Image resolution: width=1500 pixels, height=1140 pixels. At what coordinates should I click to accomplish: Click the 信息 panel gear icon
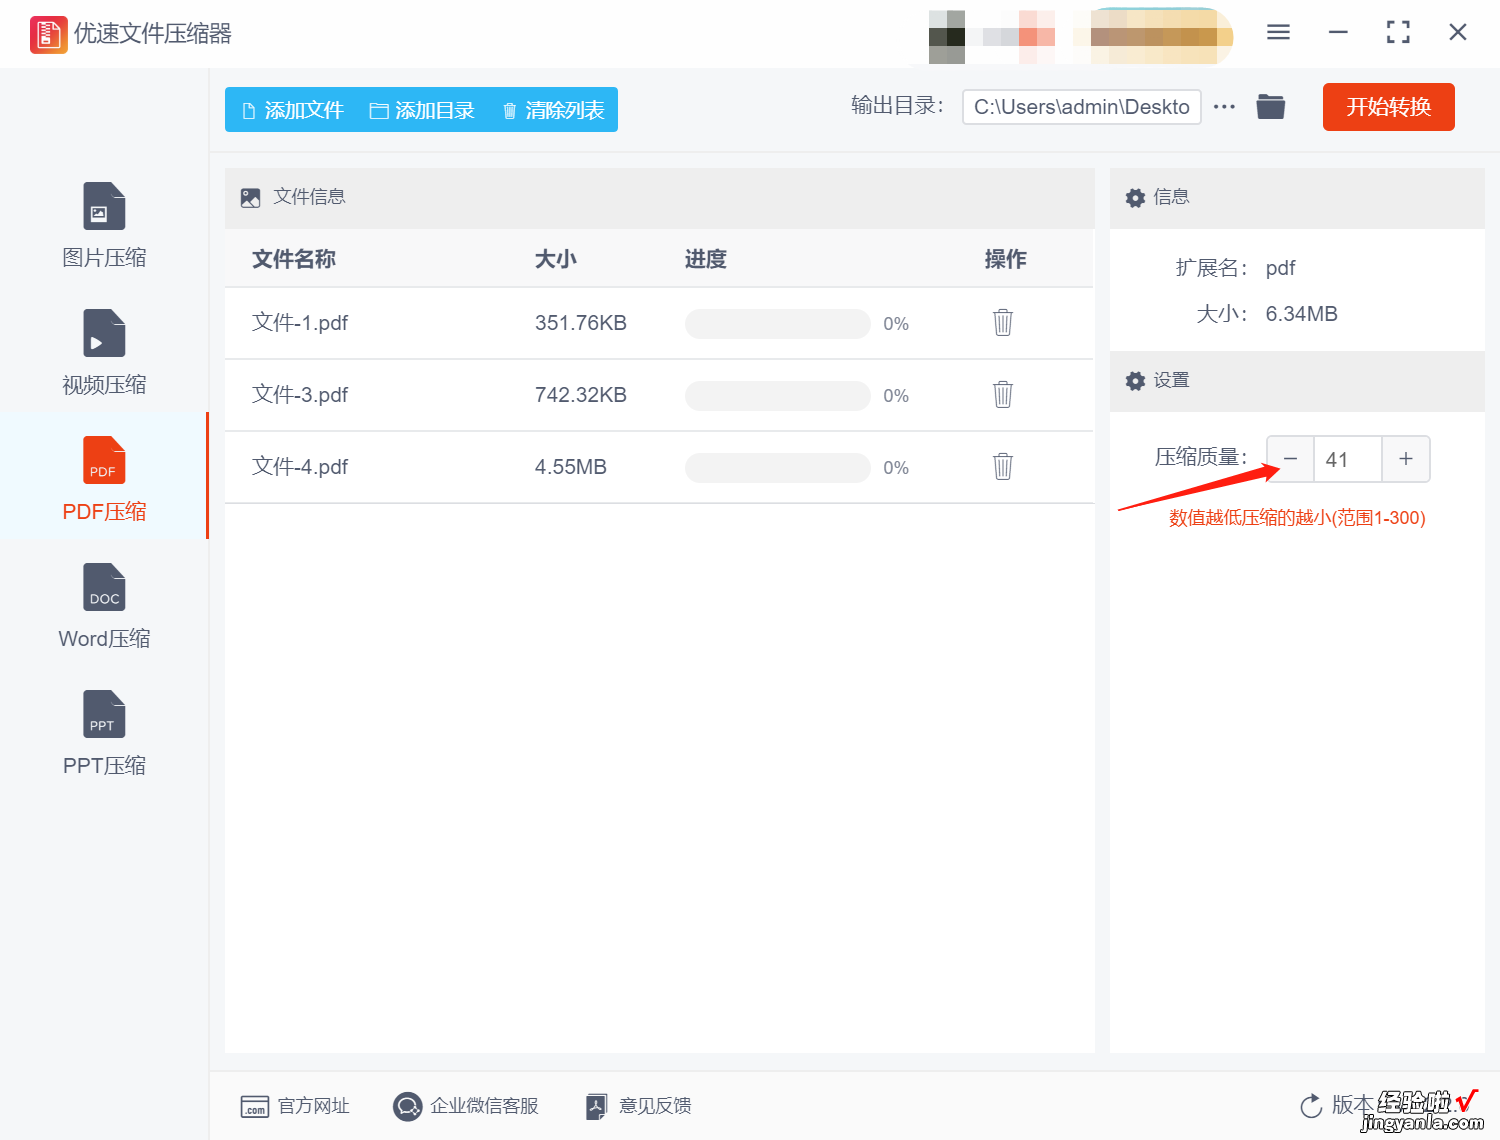point(1135,198)
